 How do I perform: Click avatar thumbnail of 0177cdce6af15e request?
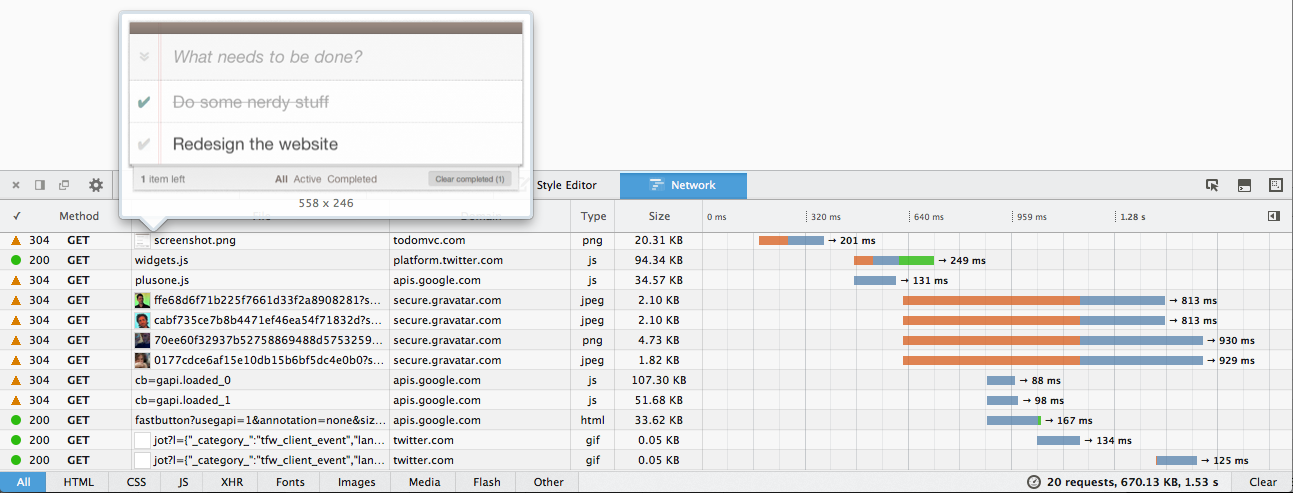point(143,360)
